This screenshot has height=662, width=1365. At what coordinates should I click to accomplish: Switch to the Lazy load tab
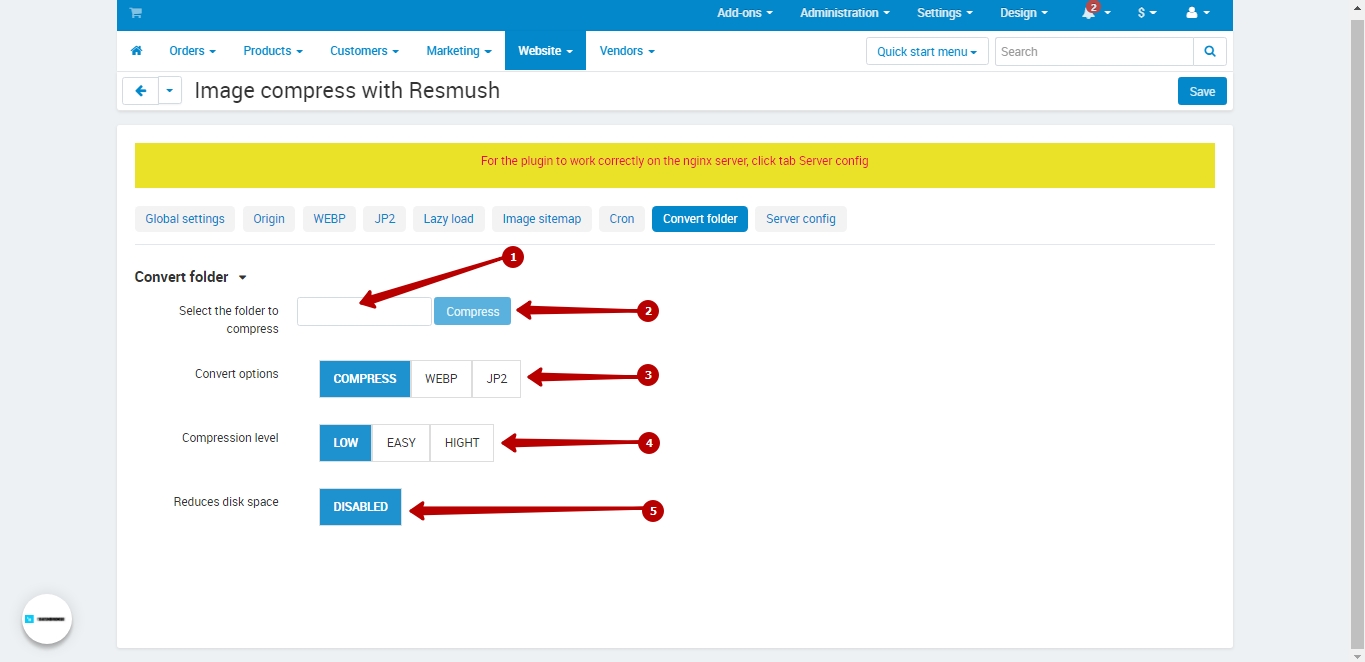(448, 219)
